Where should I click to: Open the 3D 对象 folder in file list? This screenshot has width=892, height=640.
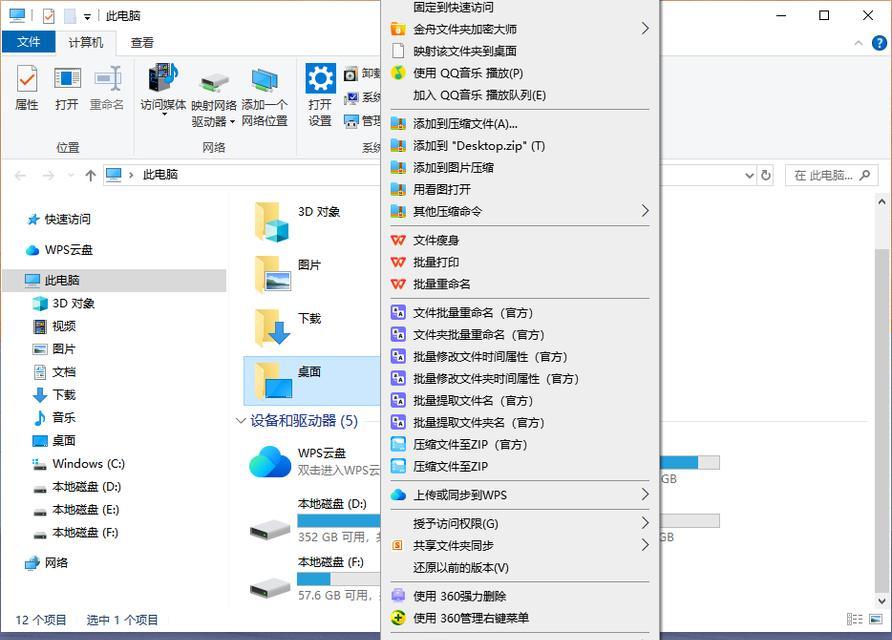click(x=272, y=222)
